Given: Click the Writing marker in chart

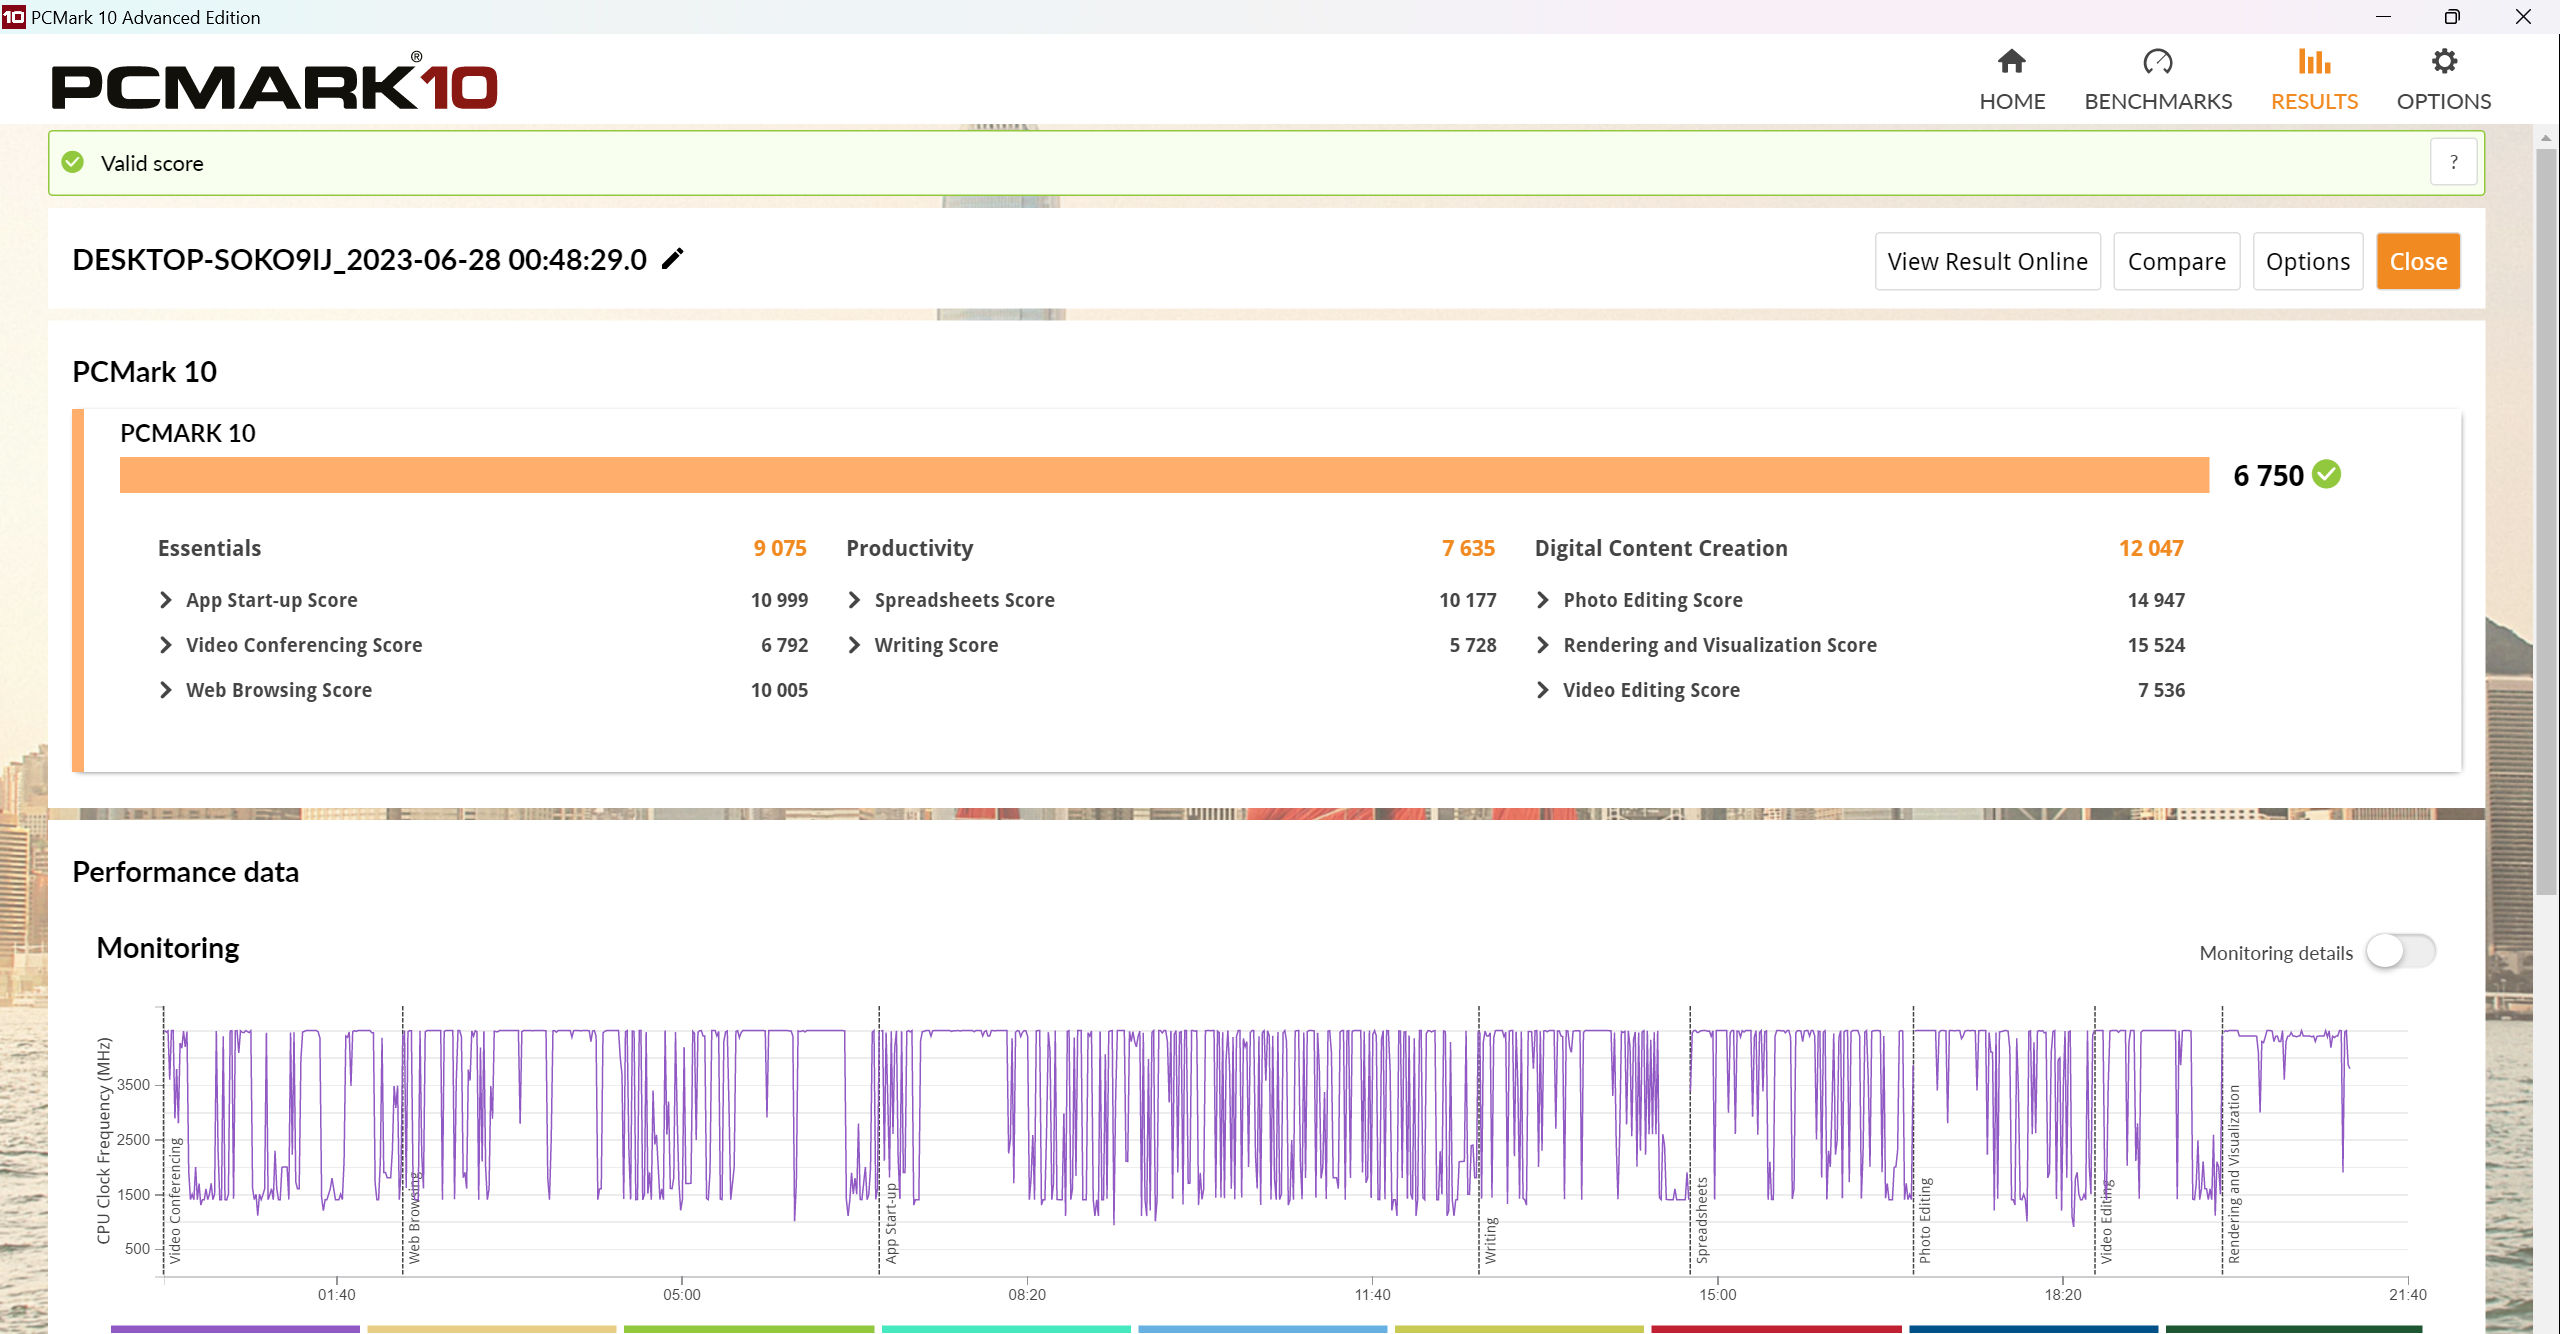Looking at the screenshot, I should click(x=1490, y=1240).
